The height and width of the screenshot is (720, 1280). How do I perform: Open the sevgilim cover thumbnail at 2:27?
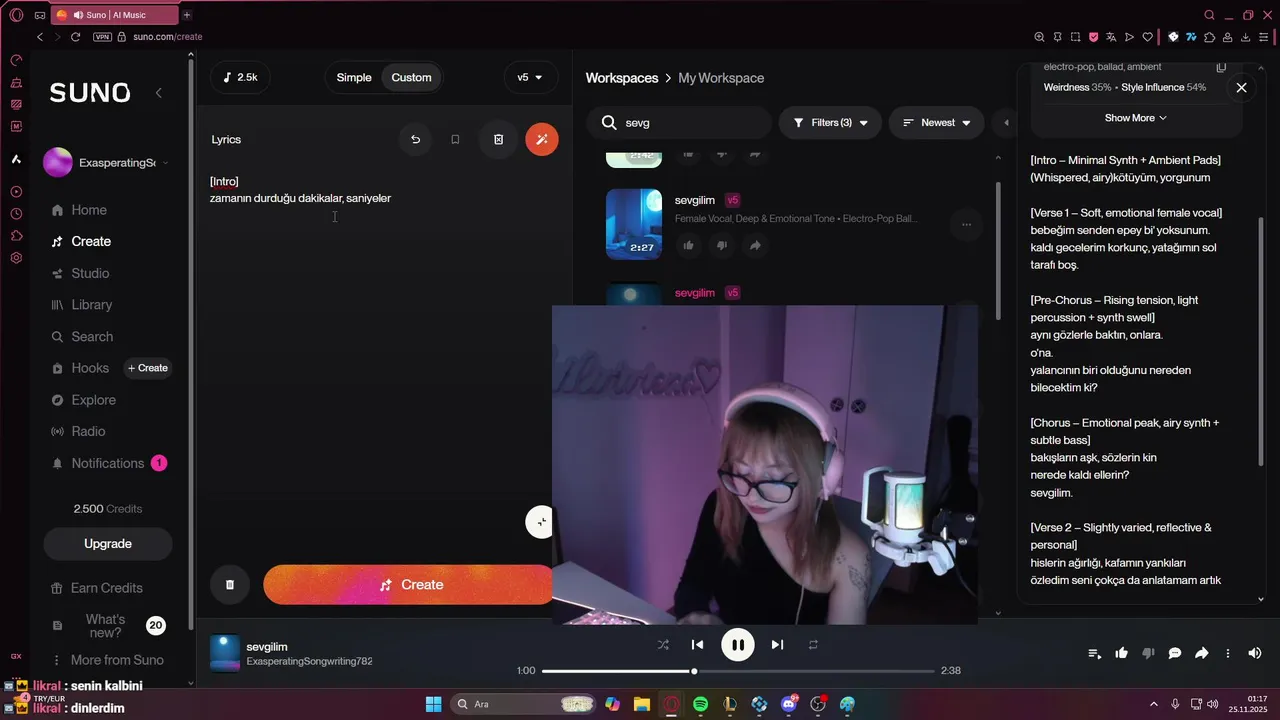click(x=634, y=224)
